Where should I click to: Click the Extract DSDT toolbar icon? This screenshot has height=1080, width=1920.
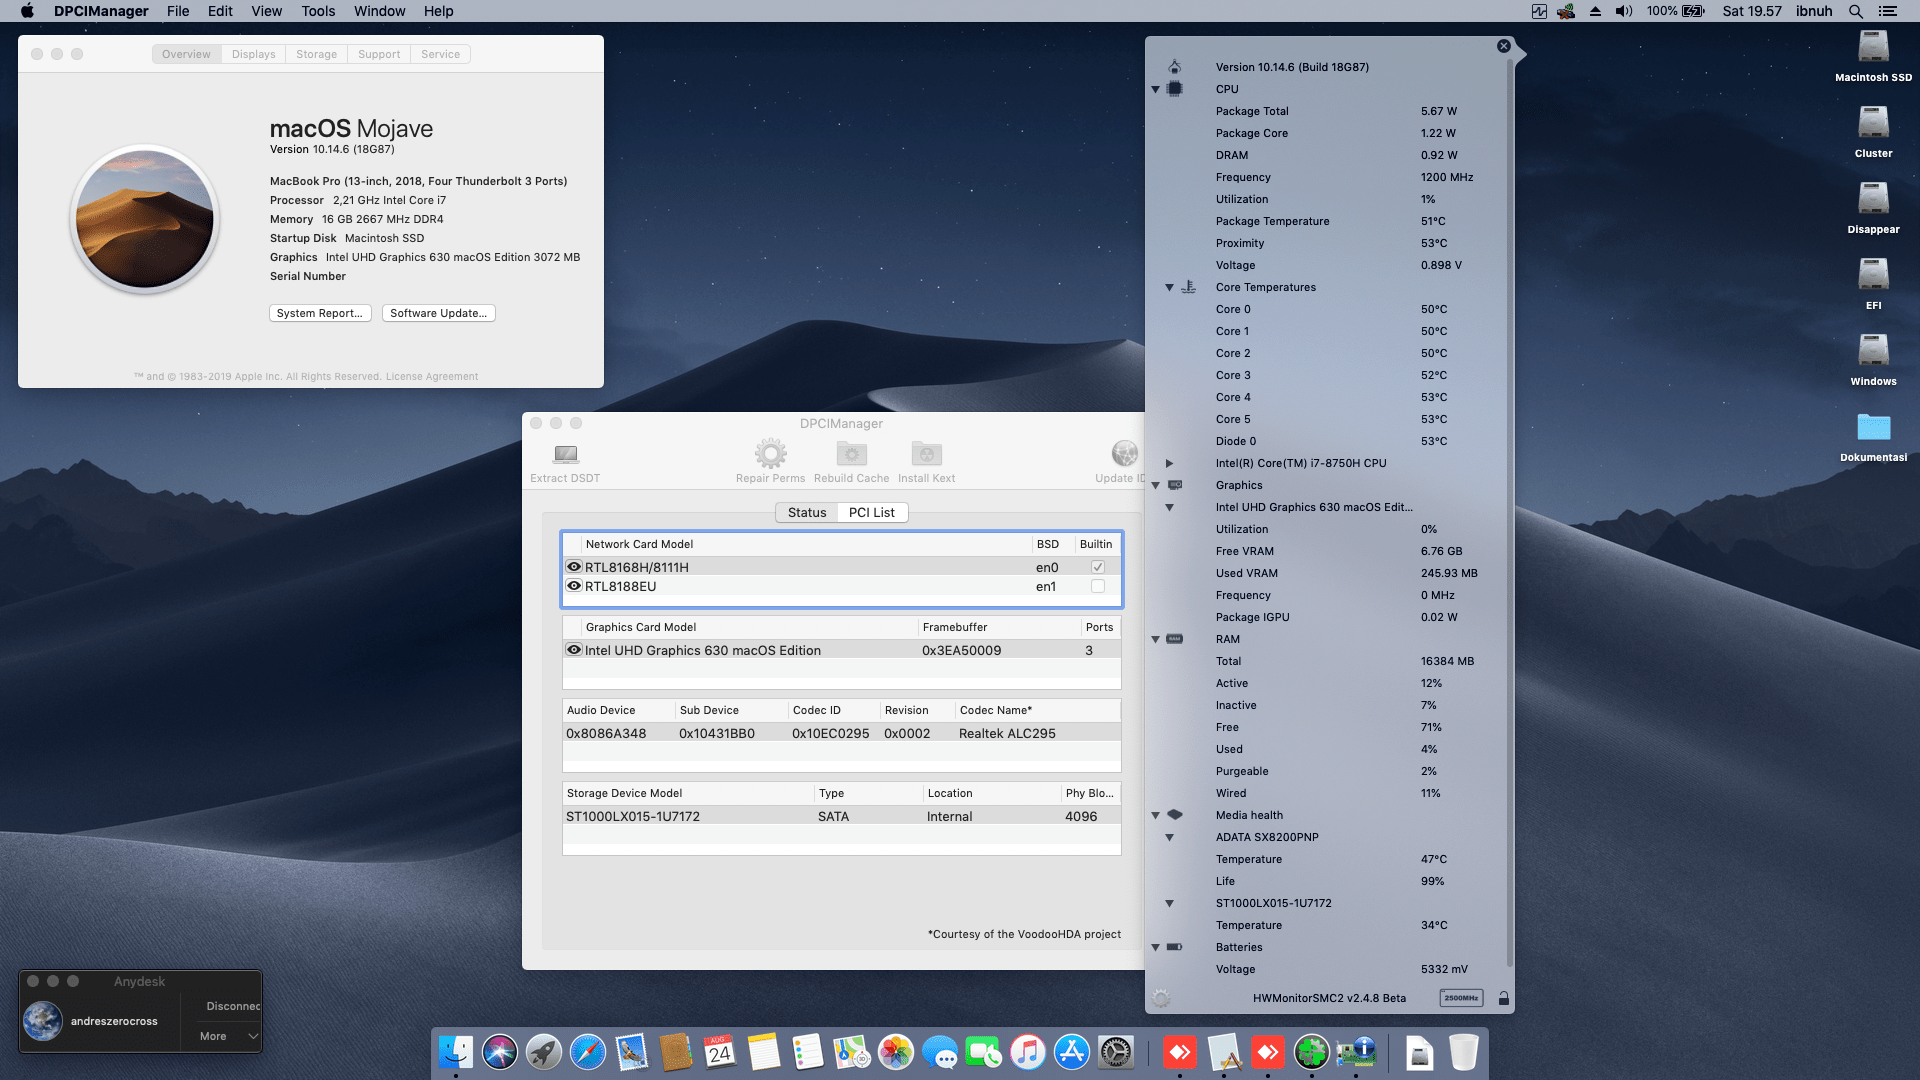click(566, 455)
